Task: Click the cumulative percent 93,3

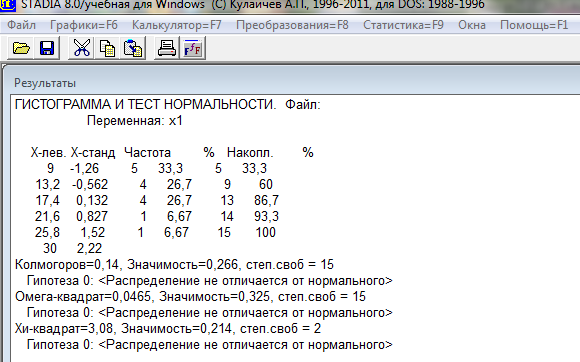Action: (266, 216)
